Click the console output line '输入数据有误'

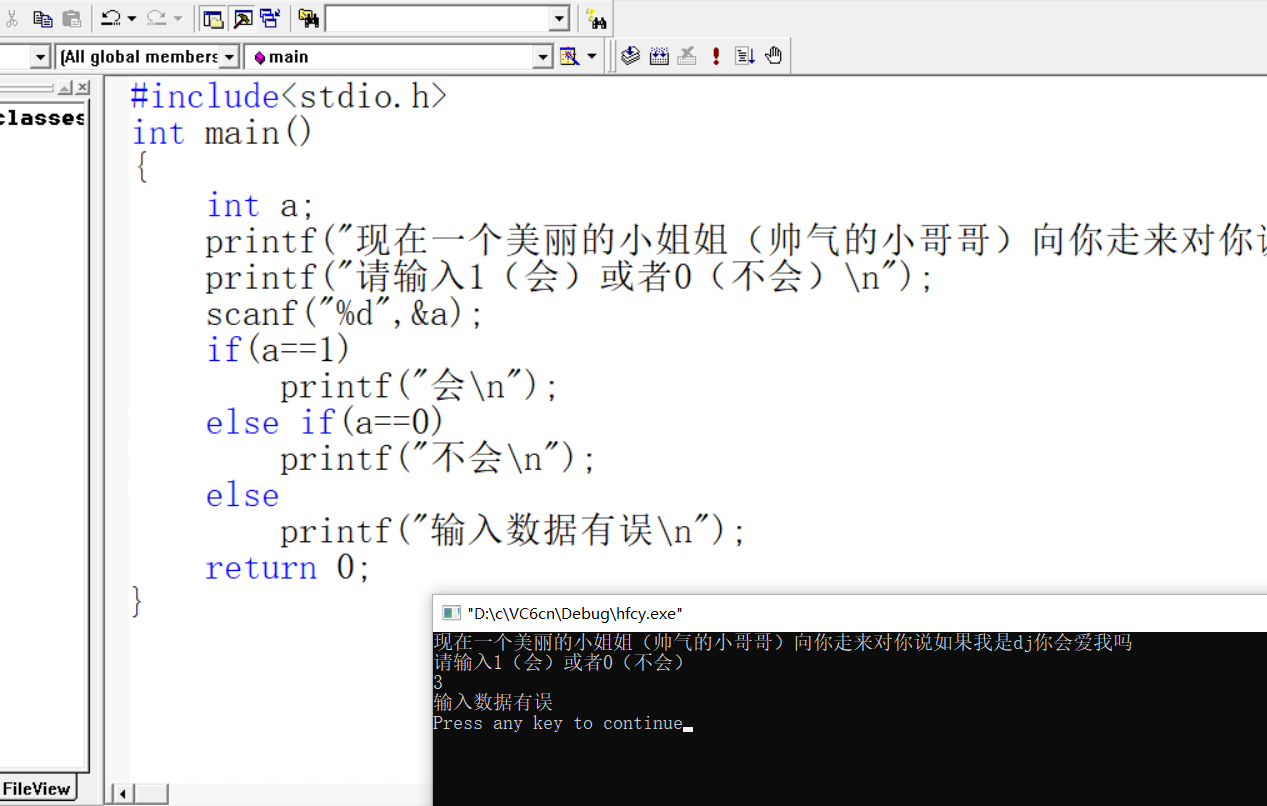coord(493,703)
